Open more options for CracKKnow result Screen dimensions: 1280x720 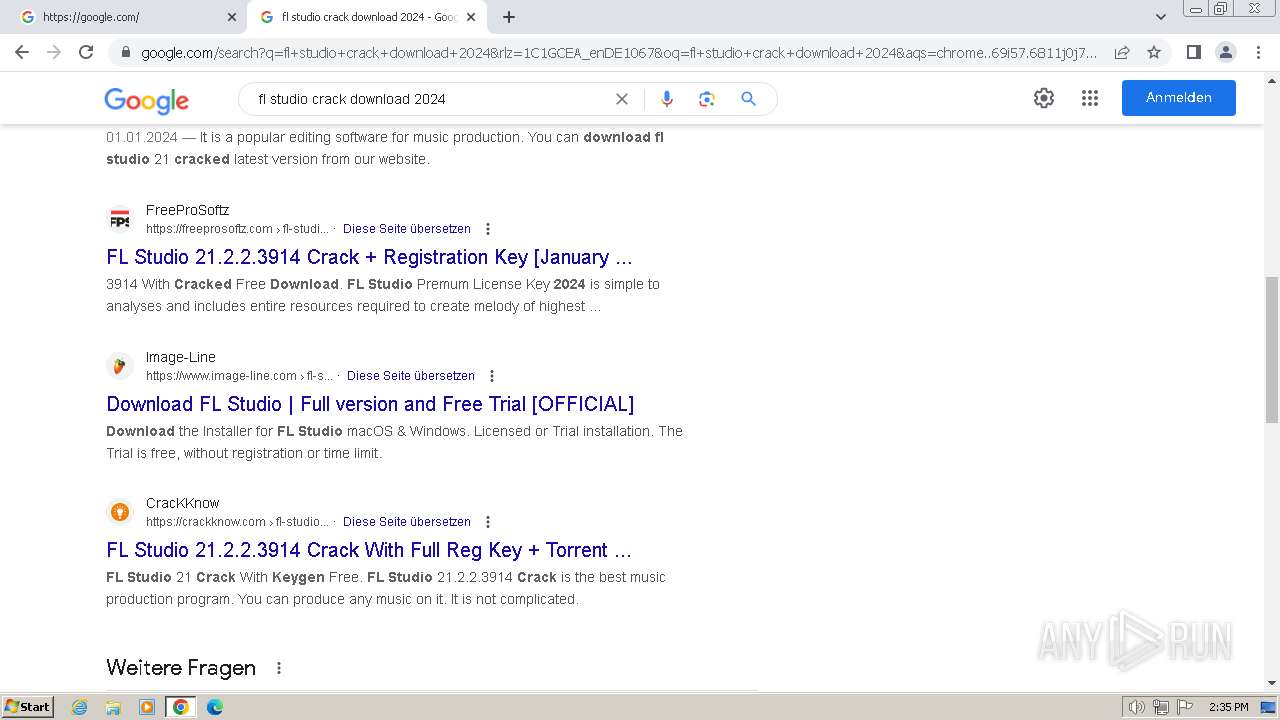(488, 522)
